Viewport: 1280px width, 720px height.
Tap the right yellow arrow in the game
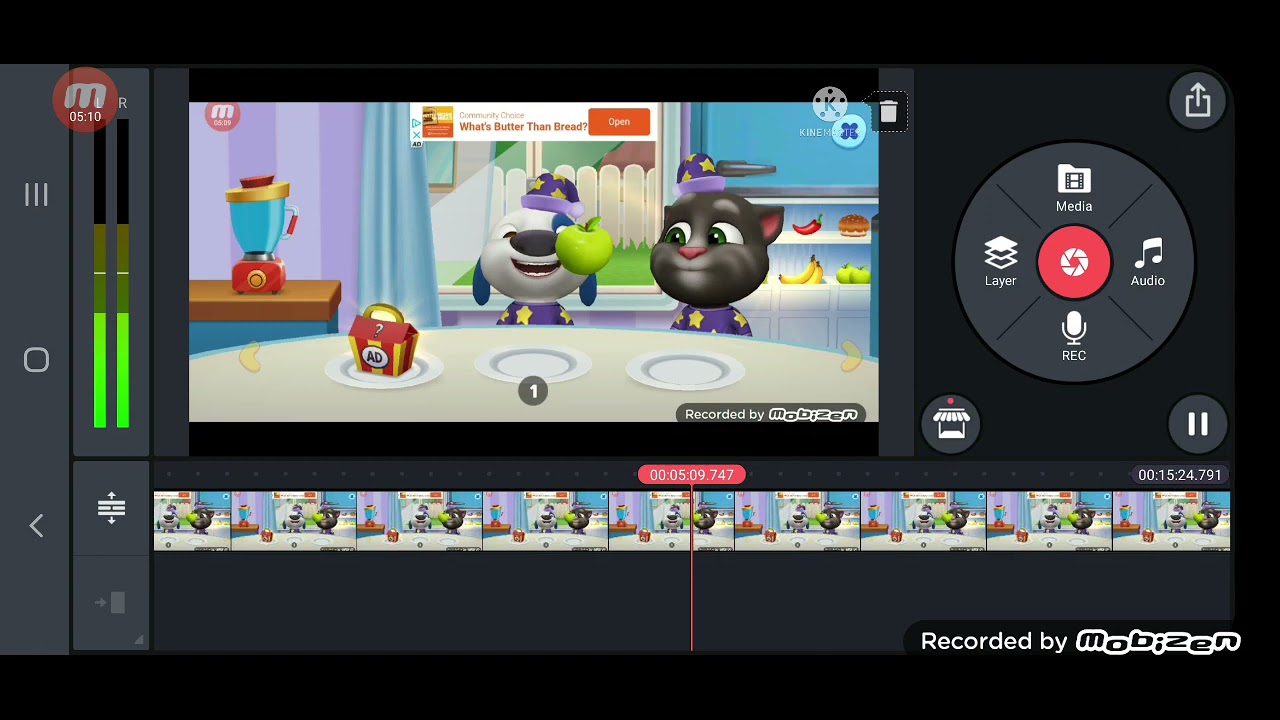point(850,356)
